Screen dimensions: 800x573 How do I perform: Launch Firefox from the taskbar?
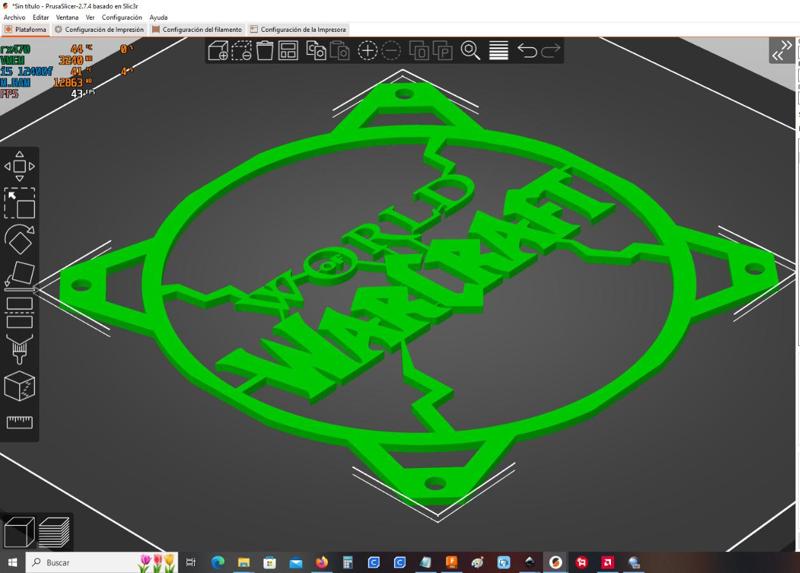pyautogui.click(x=321, y=562)
